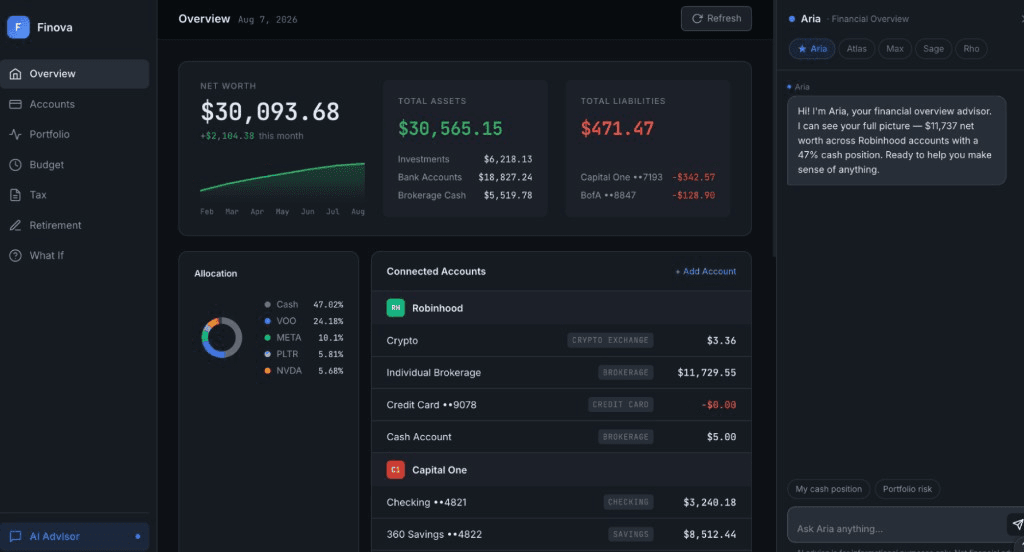The height and width of the screenshot is (552, 1024).
Task: Click the SAVINGS tag
Action: [x=631, y=534]
